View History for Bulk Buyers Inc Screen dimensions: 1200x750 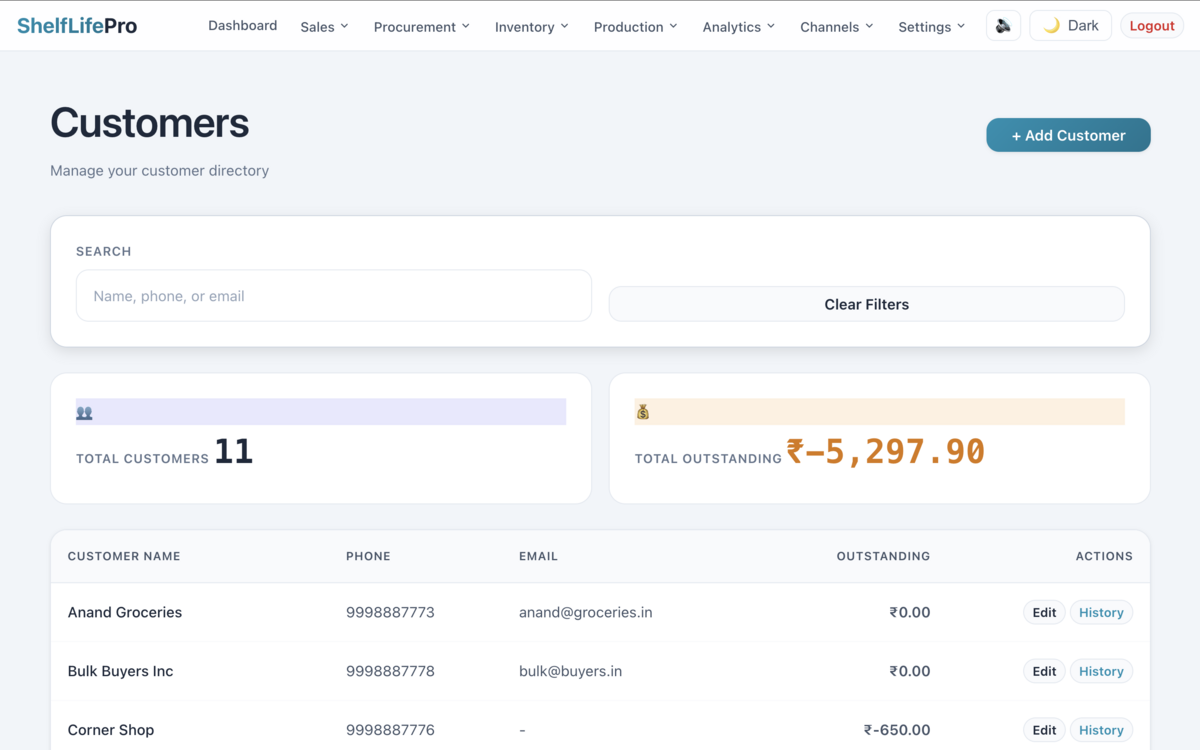pyautogui.click(x=1101, y=672)
